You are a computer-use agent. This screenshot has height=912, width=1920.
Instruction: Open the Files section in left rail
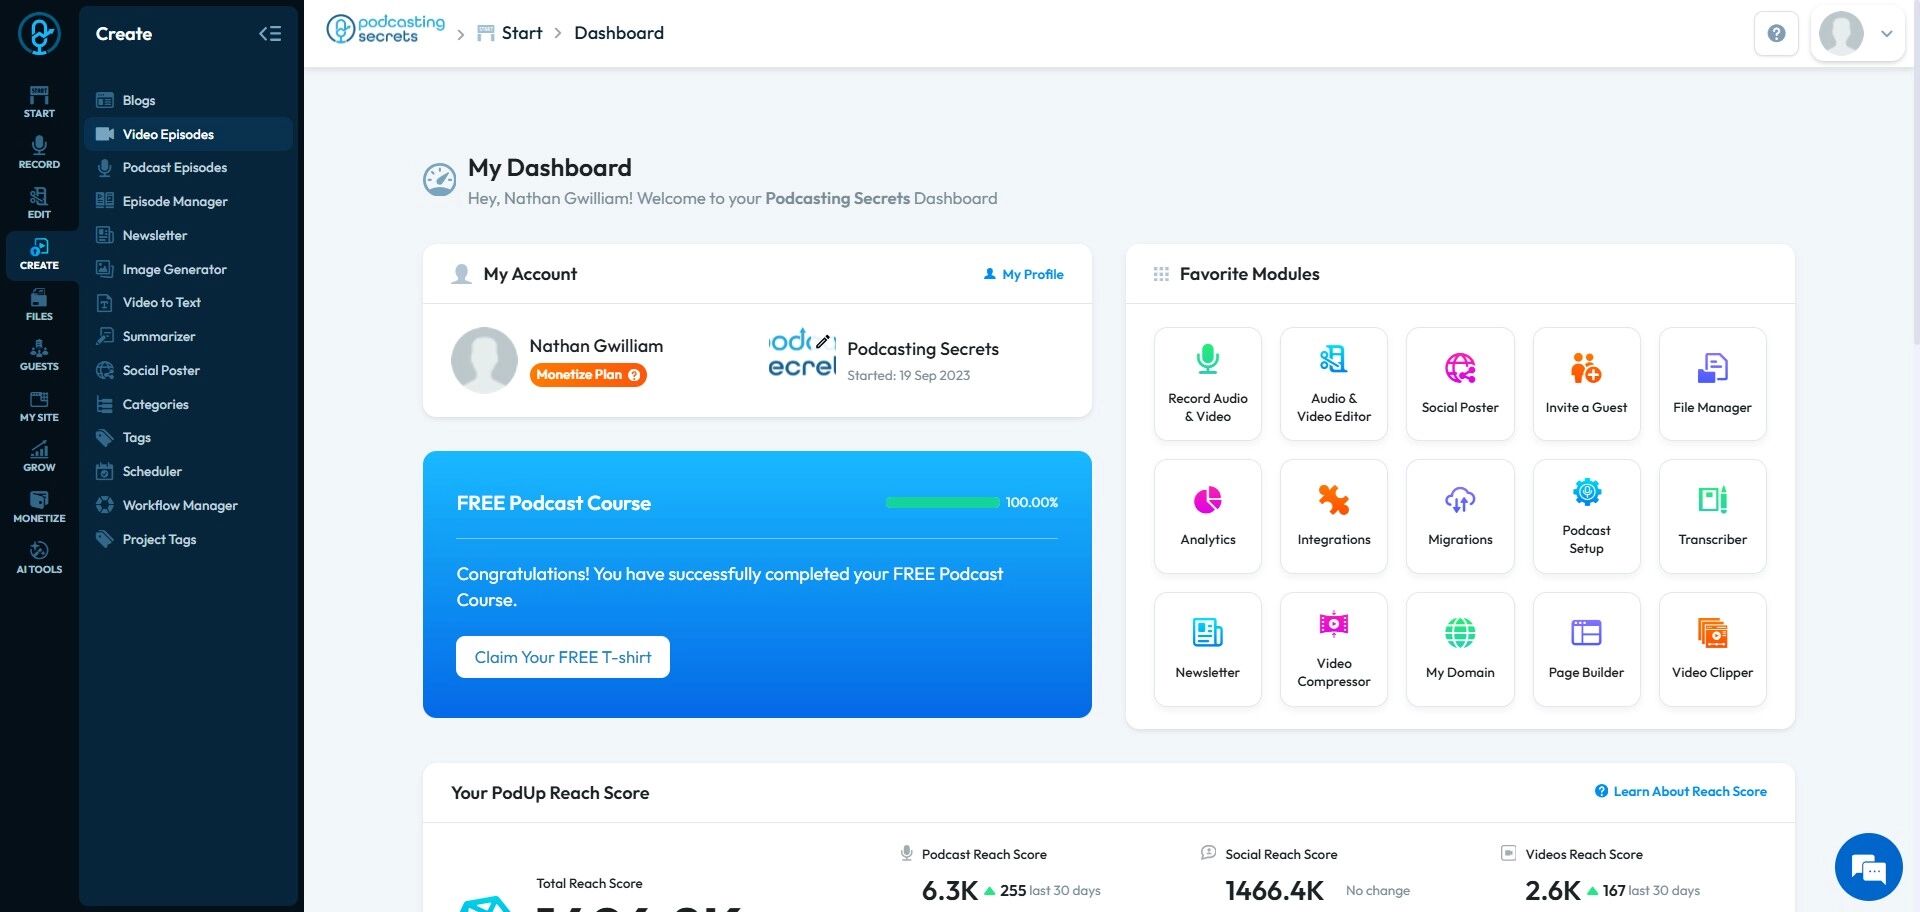pos(39,305)
